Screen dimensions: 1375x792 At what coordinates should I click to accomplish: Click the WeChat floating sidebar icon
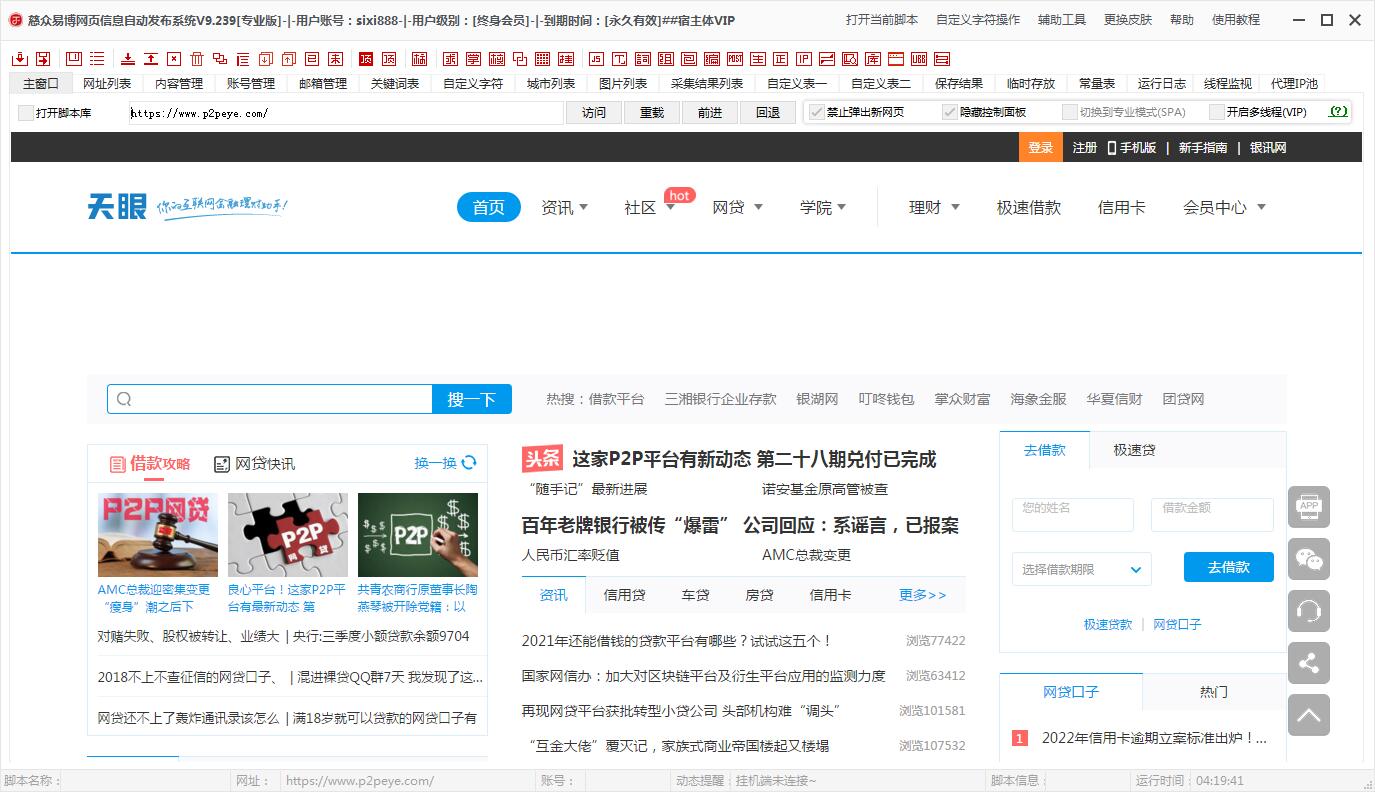(x=1309, y=559)
